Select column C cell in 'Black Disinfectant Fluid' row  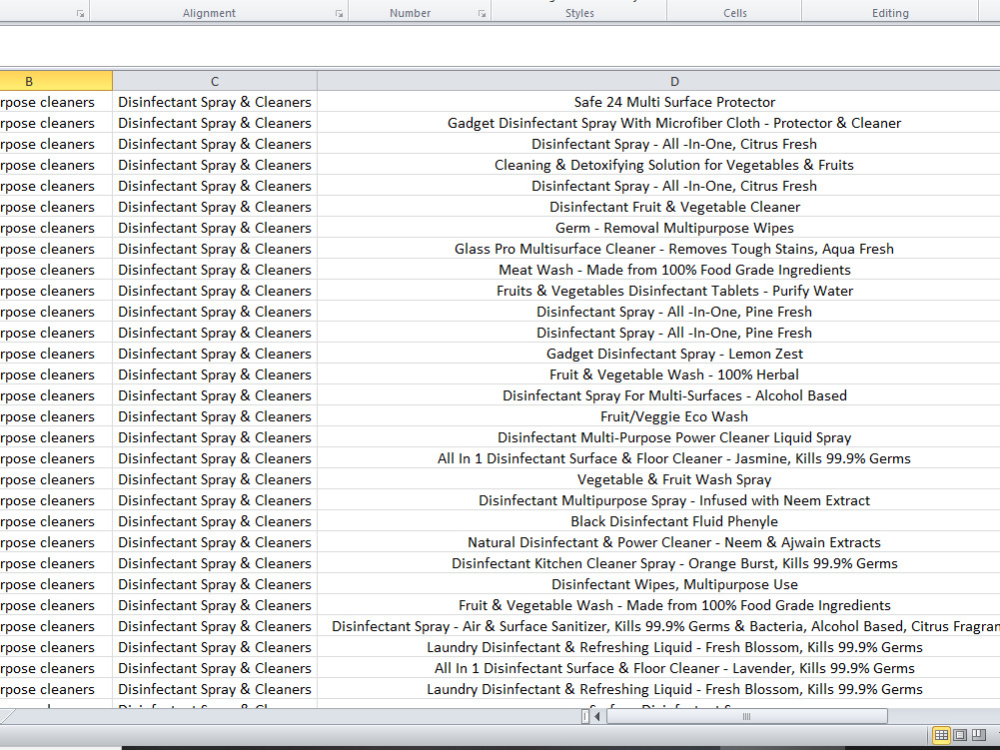point(215,522)
